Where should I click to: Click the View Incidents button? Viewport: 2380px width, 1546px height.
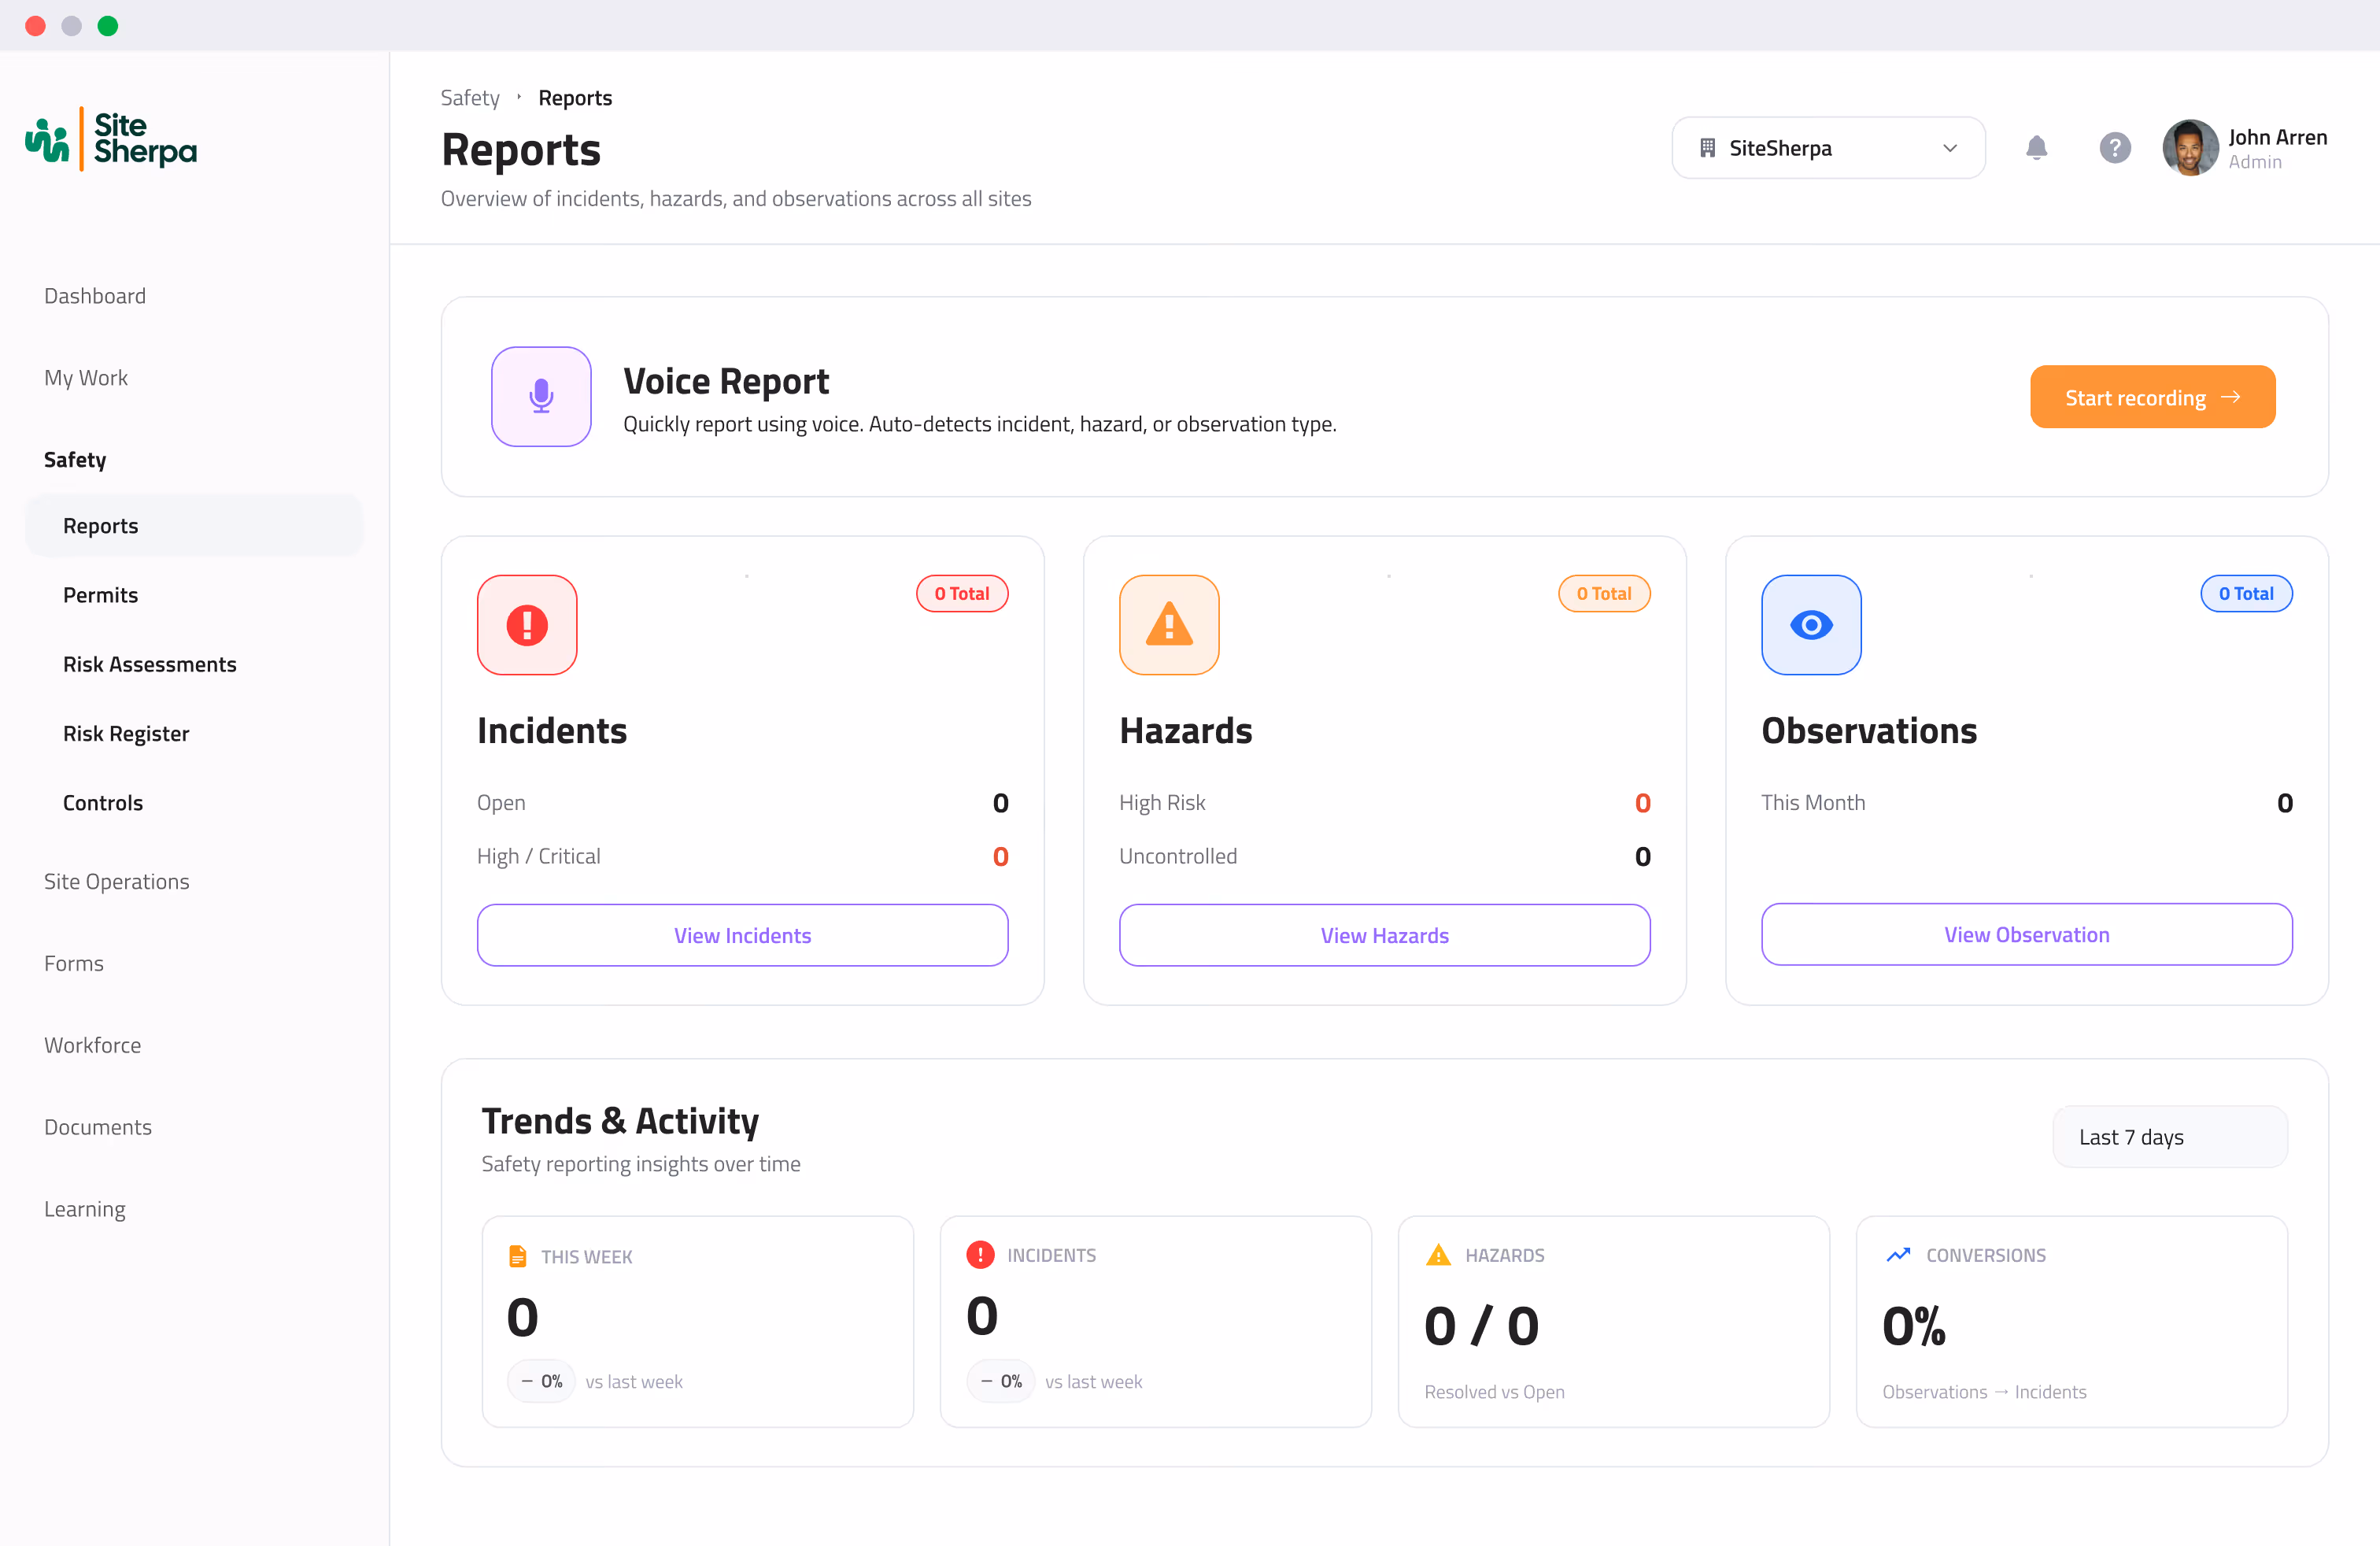[x=742, y=935]
